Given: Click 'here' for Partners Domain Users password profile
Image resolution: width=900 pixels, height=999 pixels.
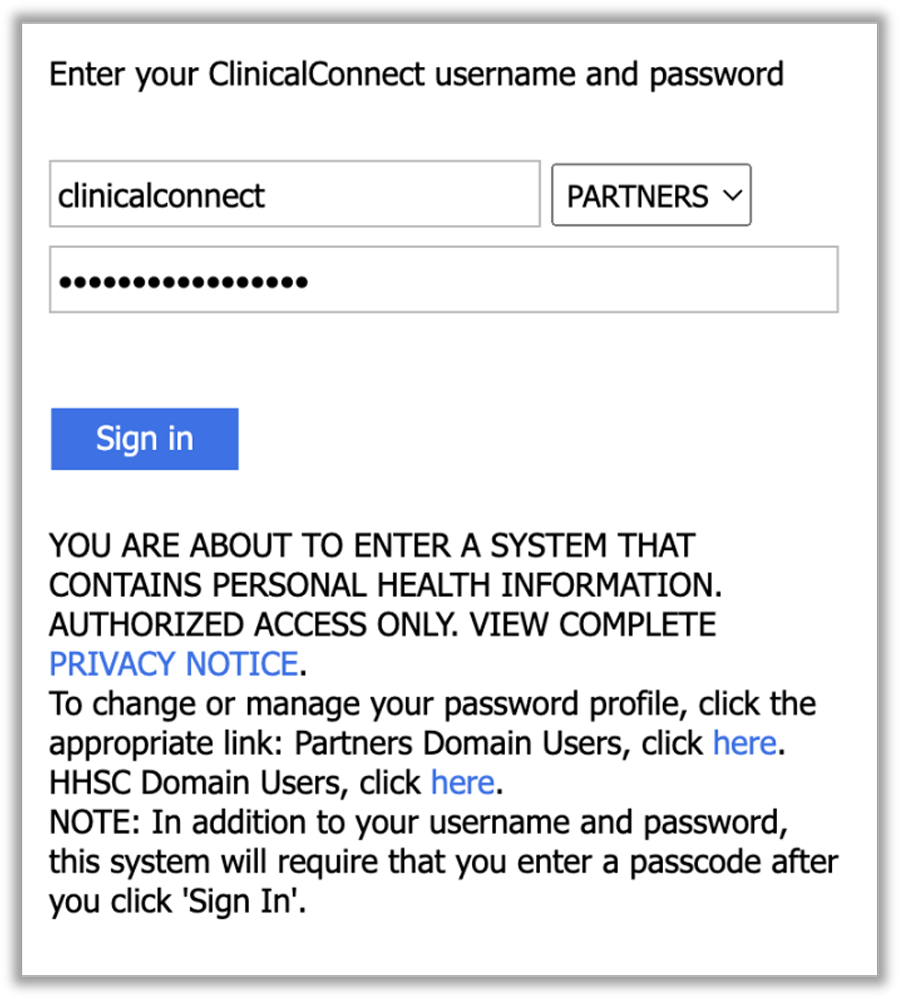Looking at the screenshot, I should [x=745, y=743].
